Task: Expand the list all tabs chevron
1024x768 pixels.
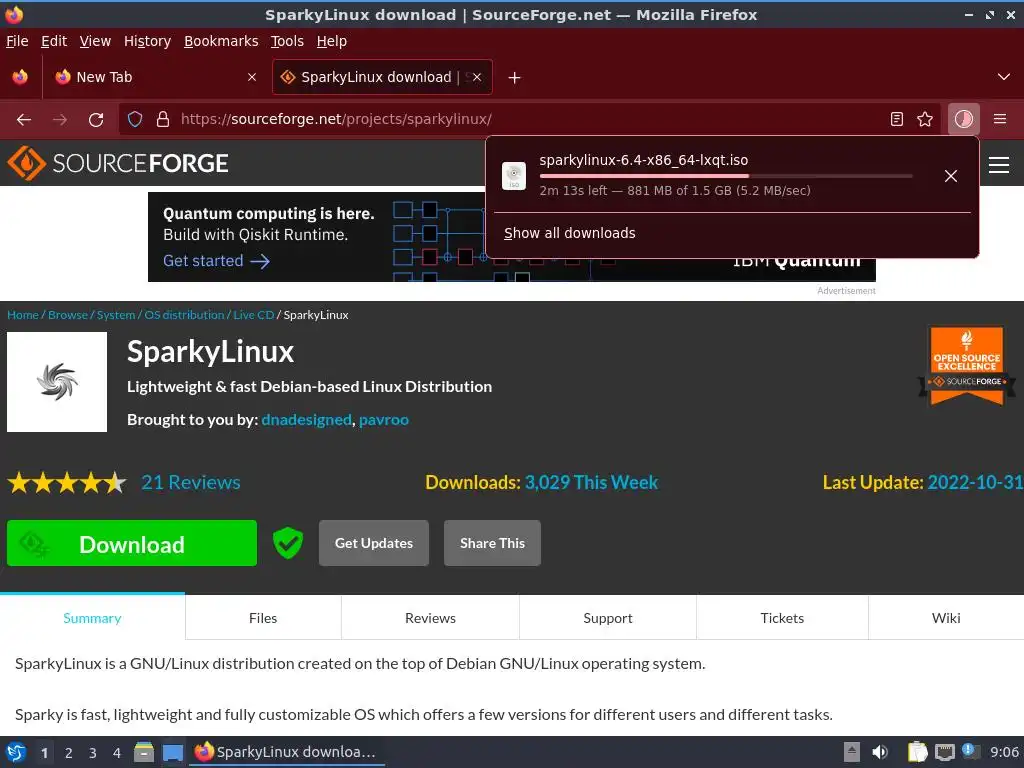Action: [1004, 77]
